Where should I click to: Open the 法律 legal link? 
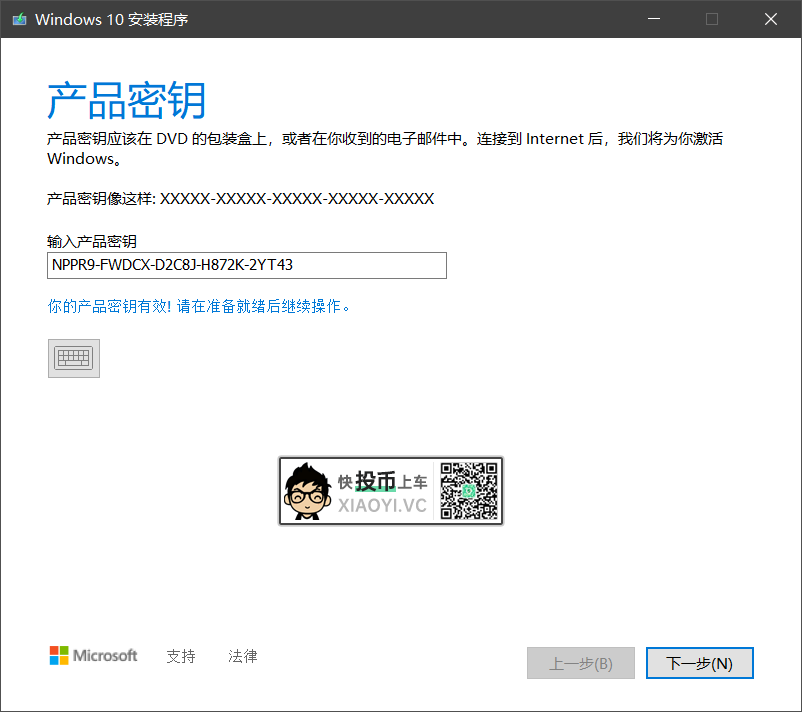(x=242, y=656)
